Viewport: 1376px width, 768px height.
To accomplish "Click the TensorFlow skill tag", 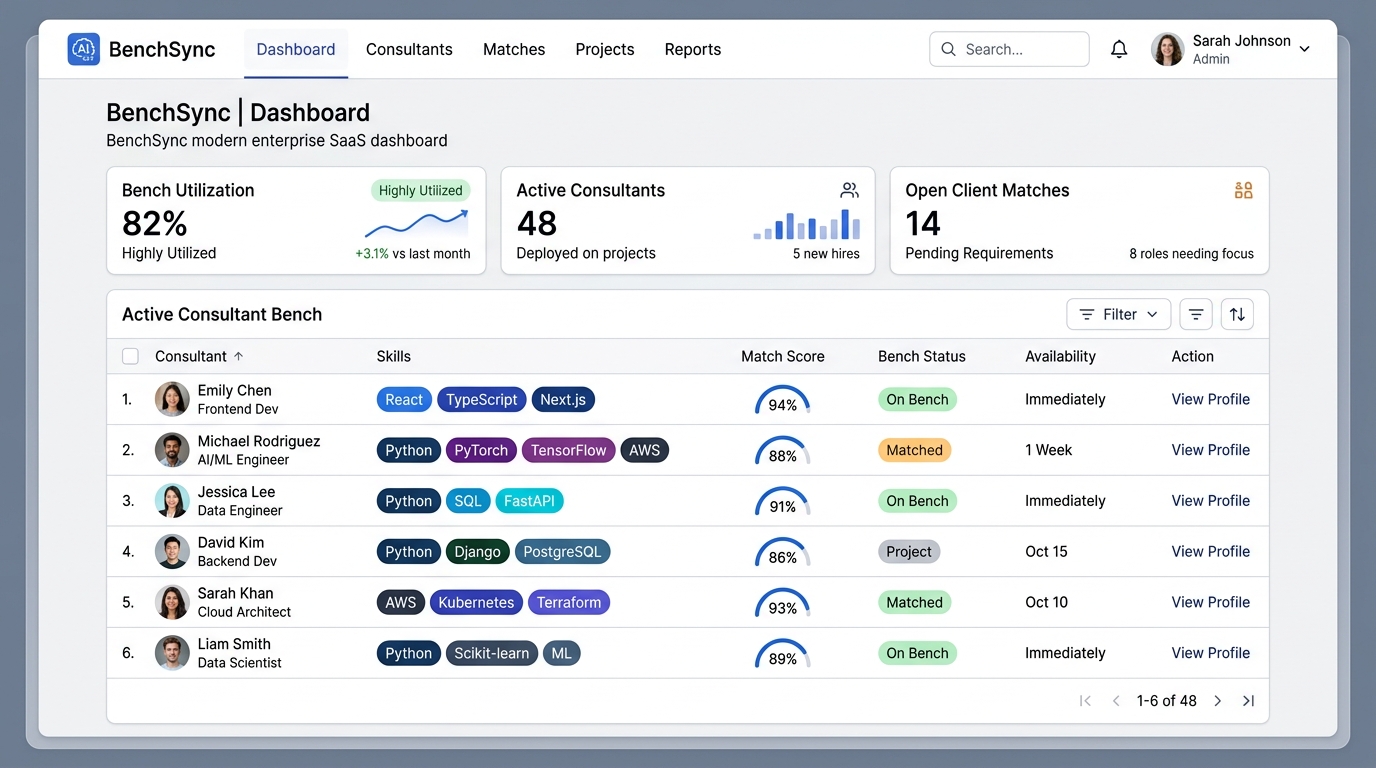I will [568, 450].
